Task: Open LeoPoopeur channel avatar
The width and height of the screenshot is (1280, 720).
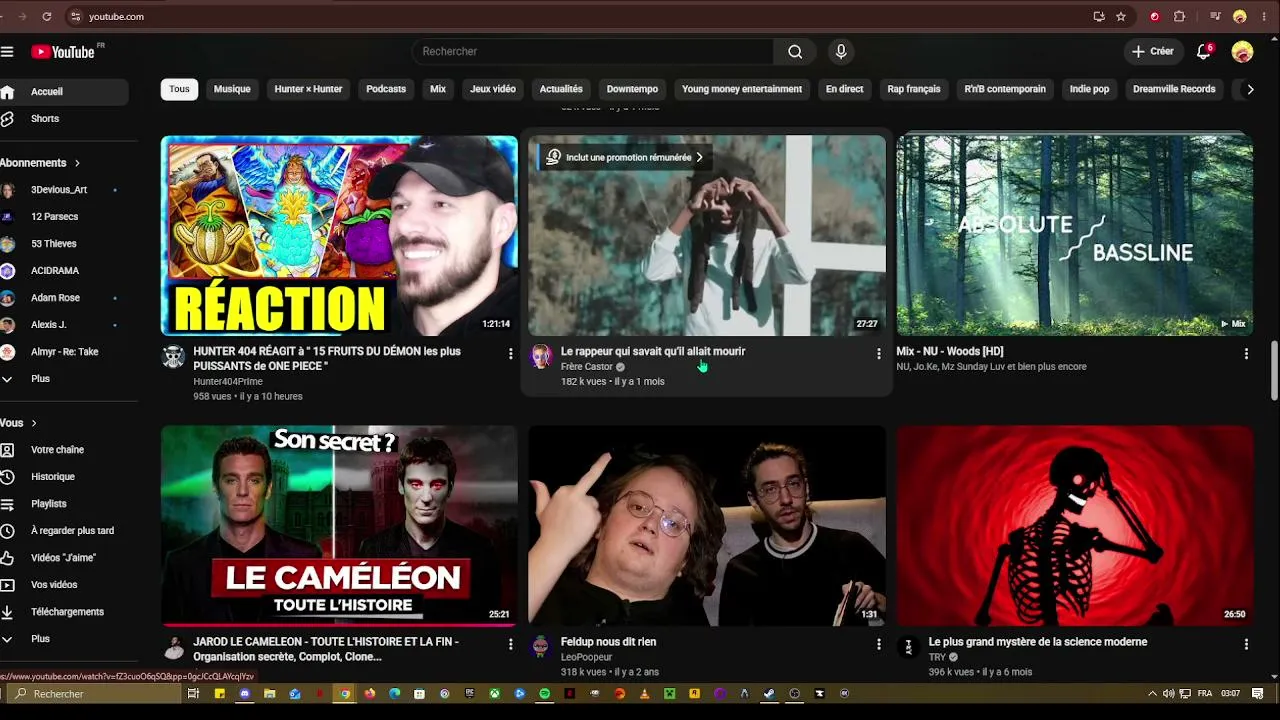Action: tap(541, 648)
